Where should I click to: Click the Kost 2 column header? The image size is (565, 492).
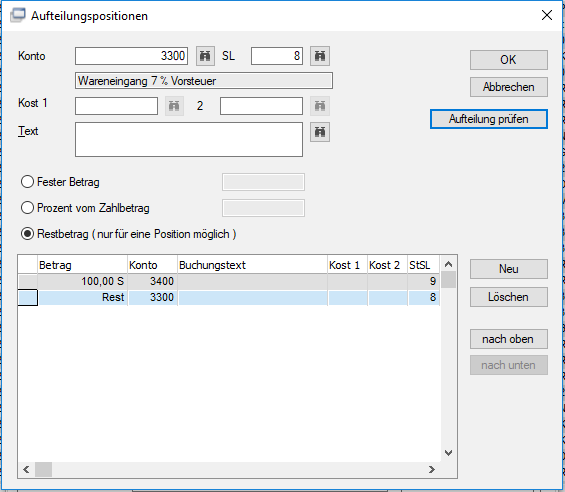[387, 265]
